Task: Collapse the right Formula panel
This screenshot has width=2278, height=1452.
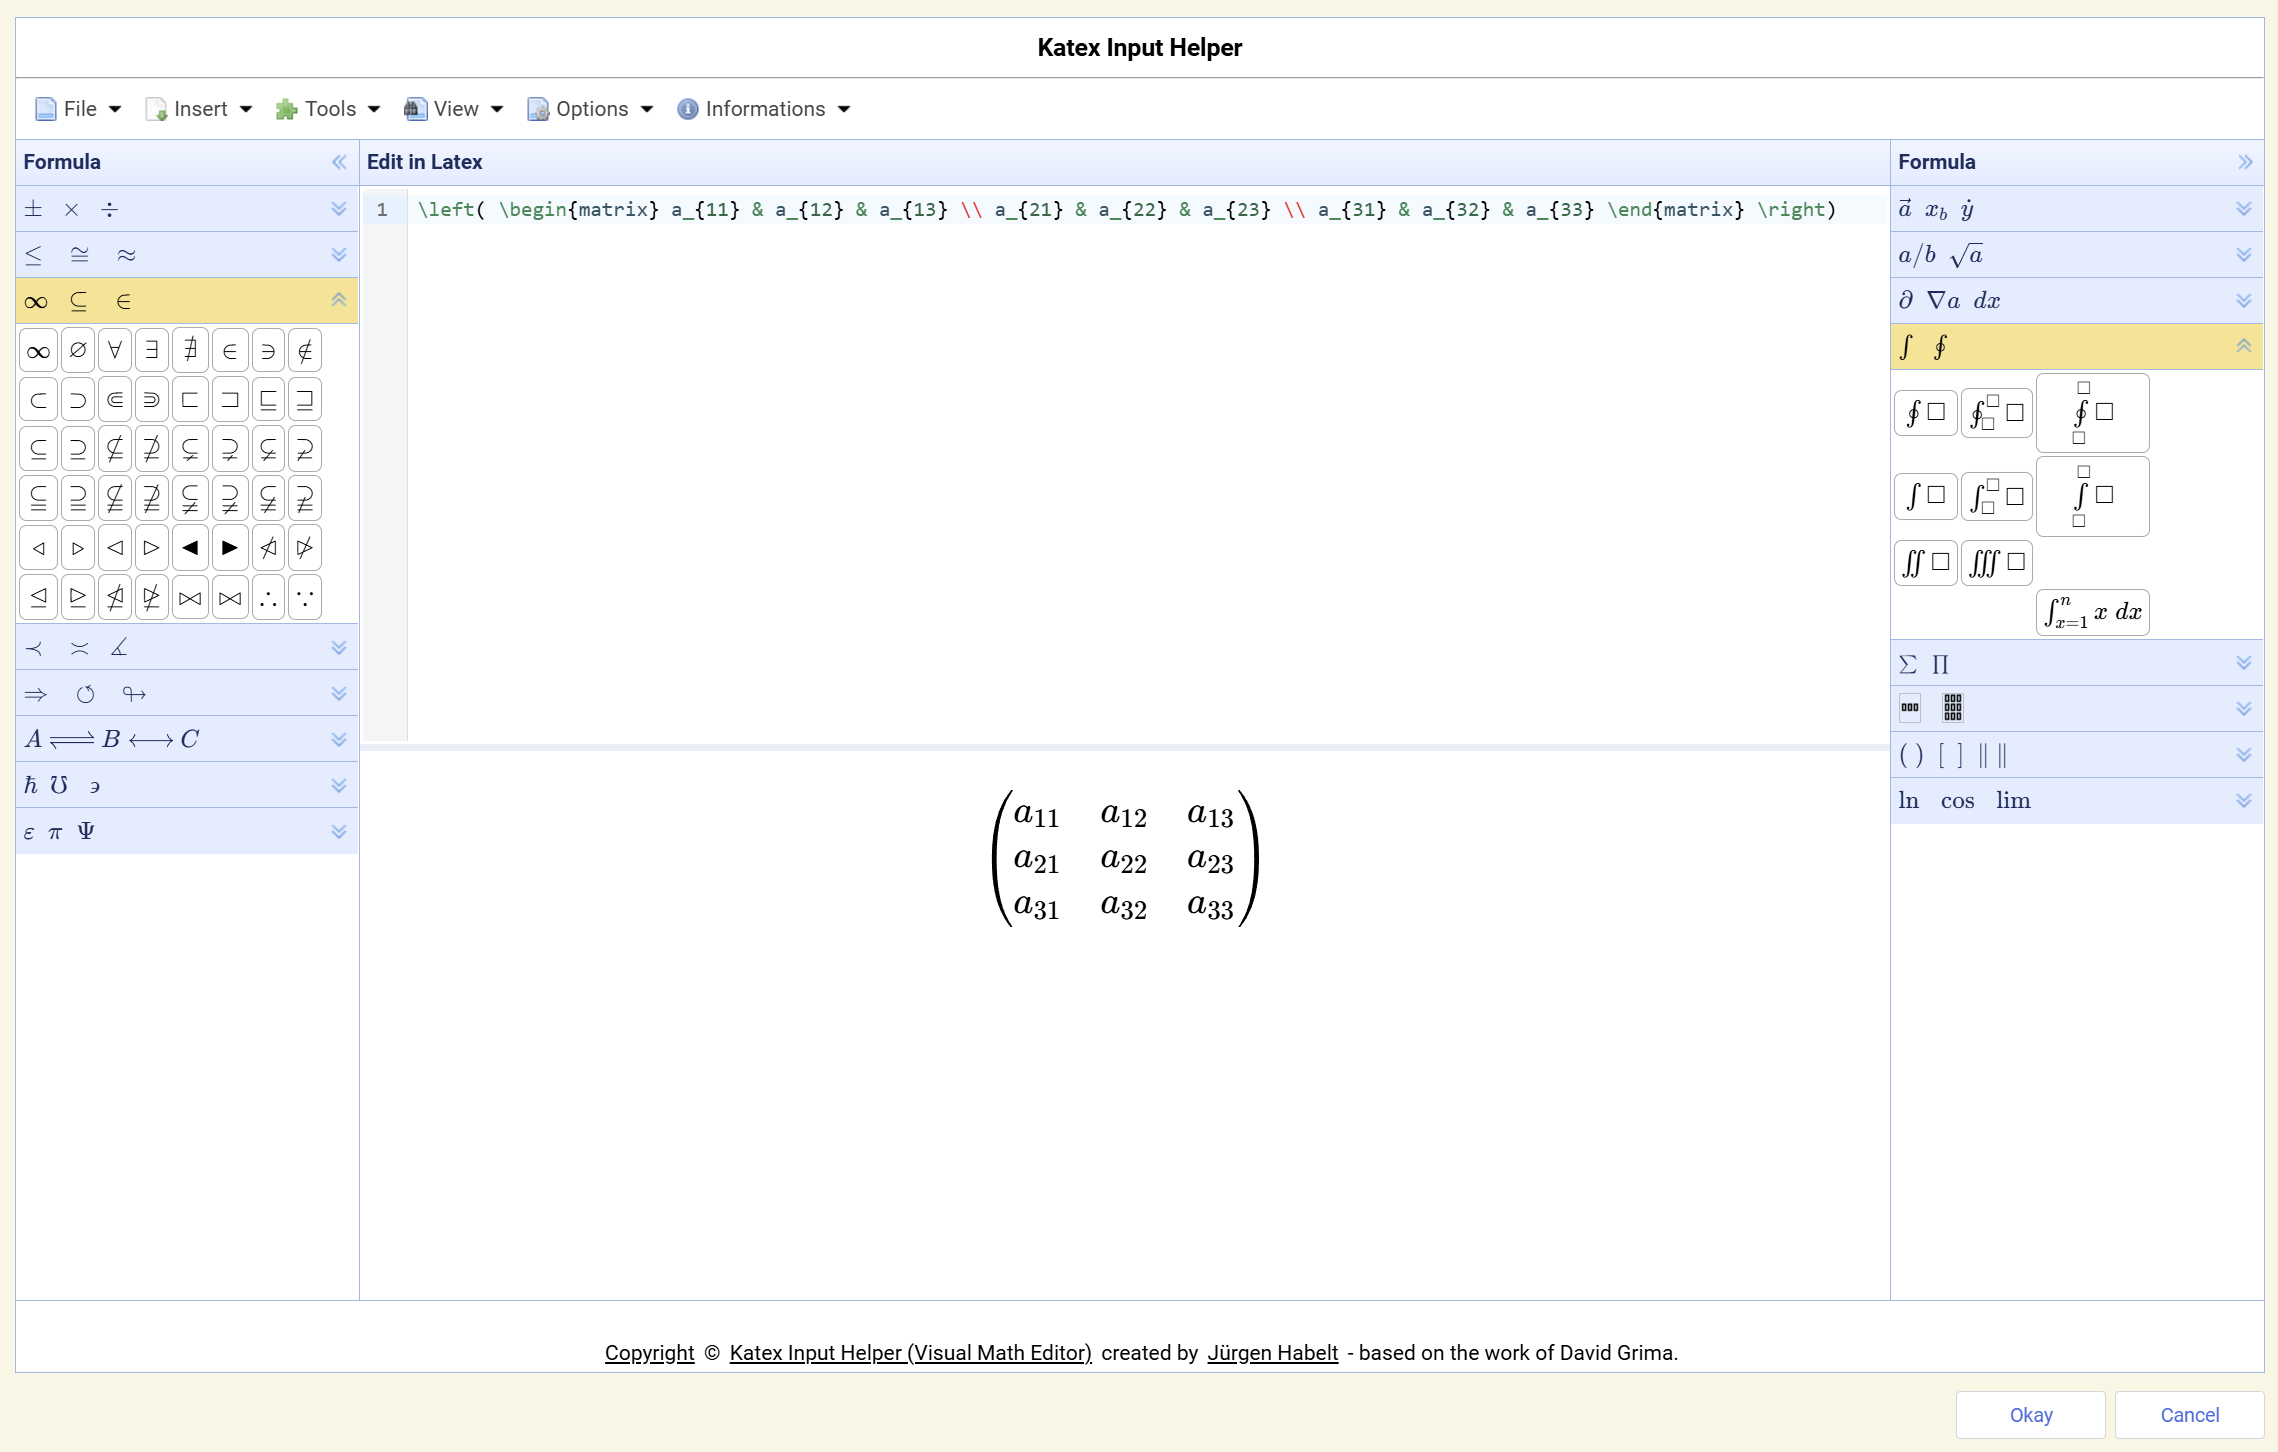Action: point(2245,162)
